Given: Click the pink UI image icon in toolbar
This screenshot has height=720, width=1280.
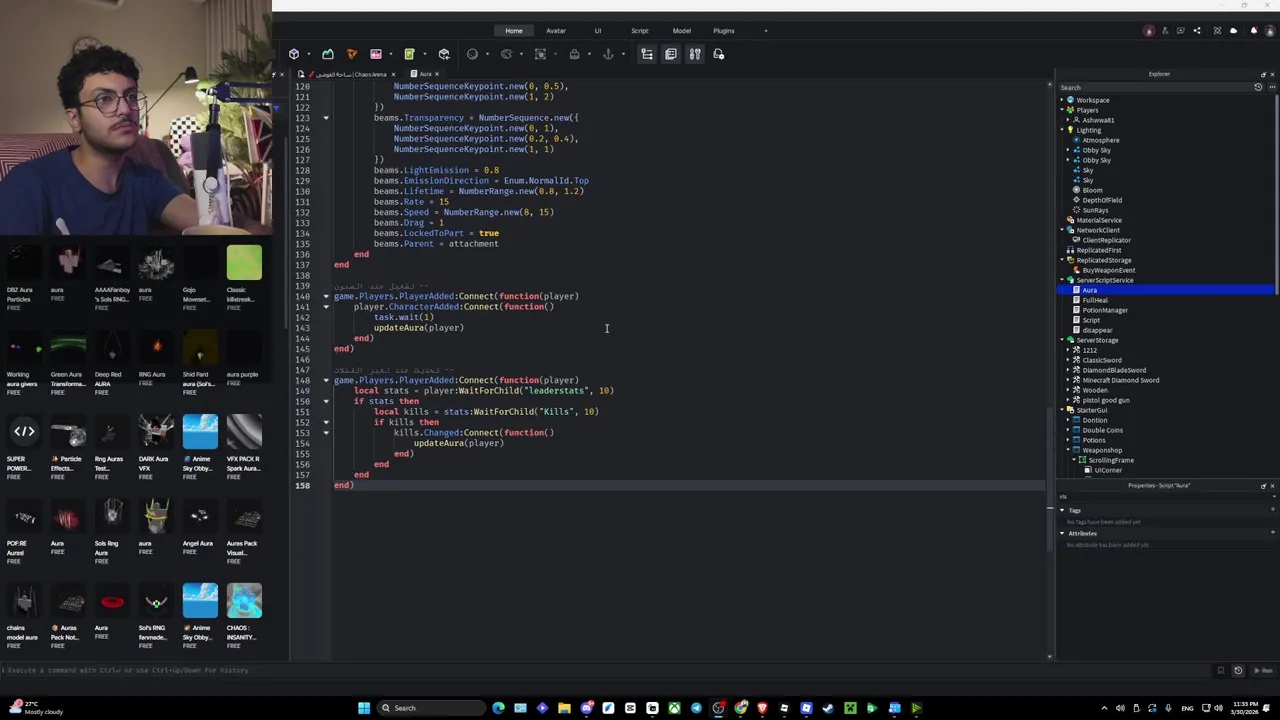Looking at the screenshot, I should pos(376,54).
